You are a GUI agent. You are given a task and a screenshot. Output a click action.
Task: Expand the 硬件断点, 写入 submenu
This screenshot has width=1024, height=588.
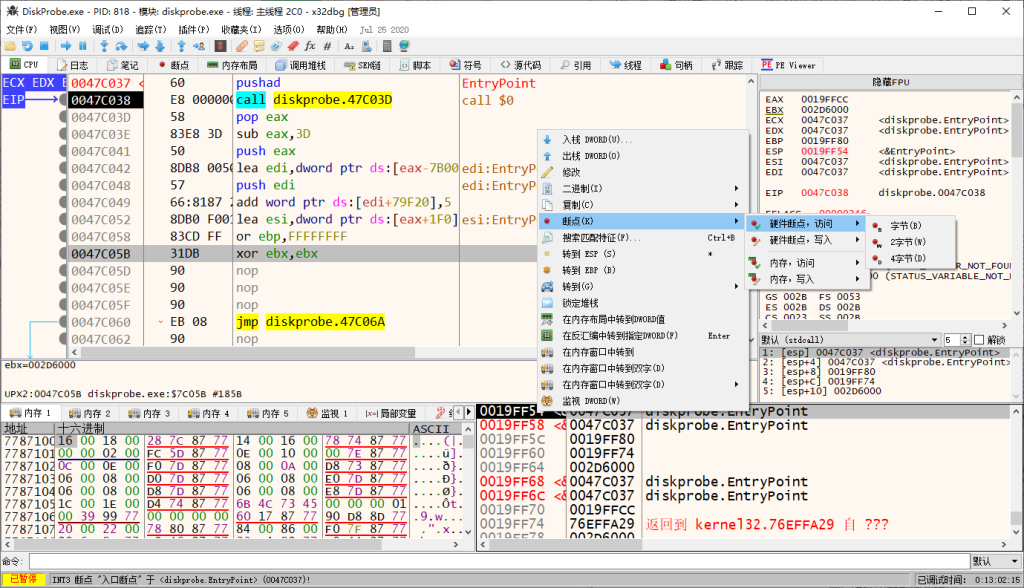pyautogui.click(x=807, y=240)
